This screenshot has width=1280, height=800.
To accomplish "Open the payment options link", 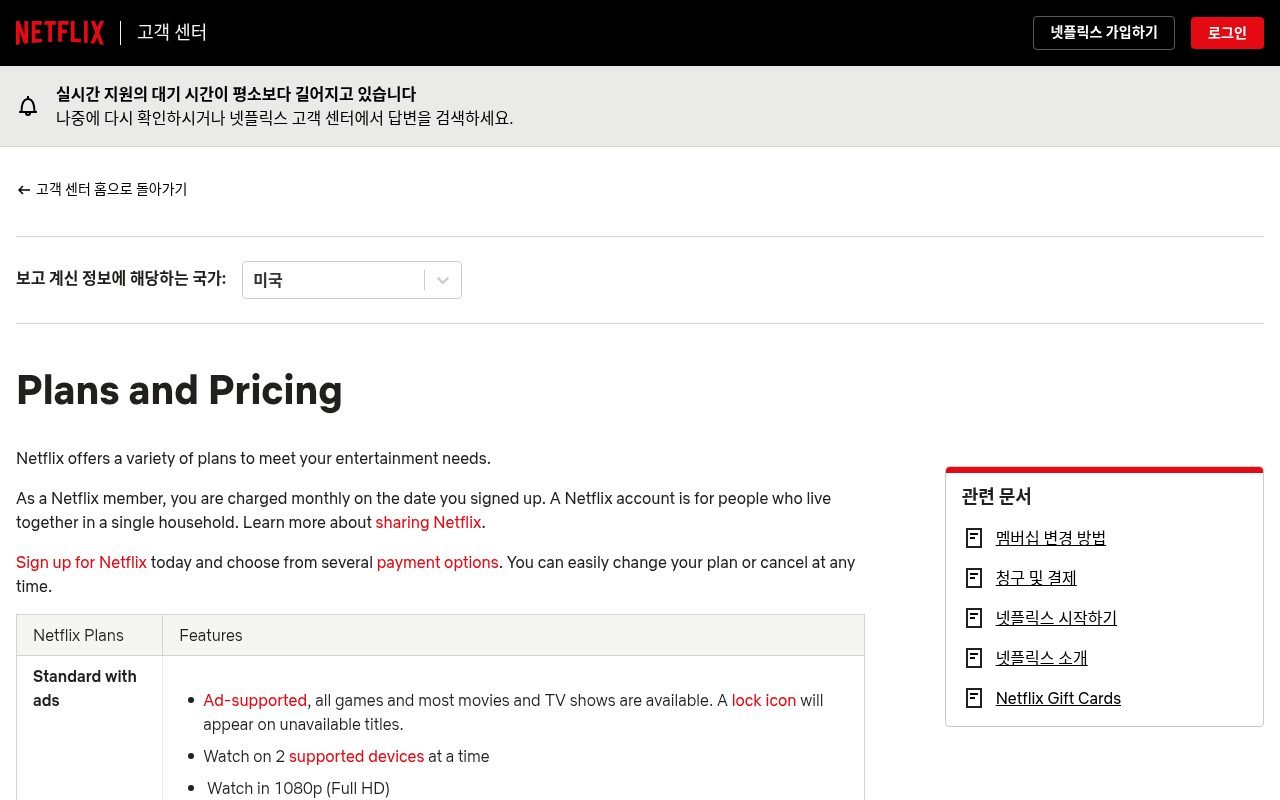I will [x=437, y=562].
